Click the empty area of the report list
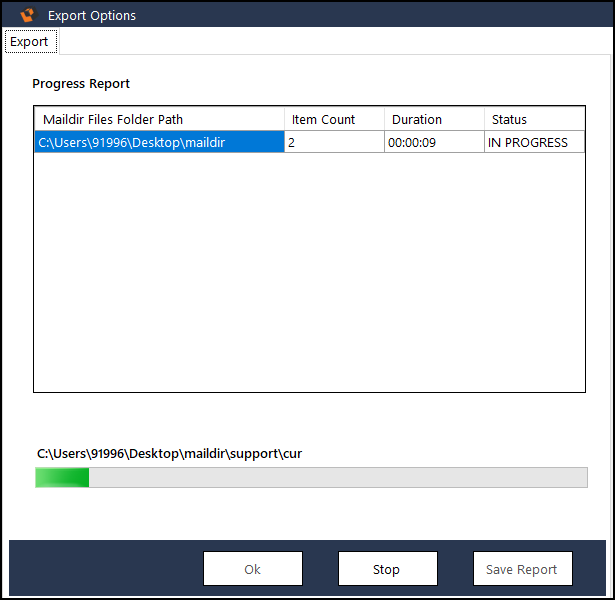 click(x=309, y=270)
